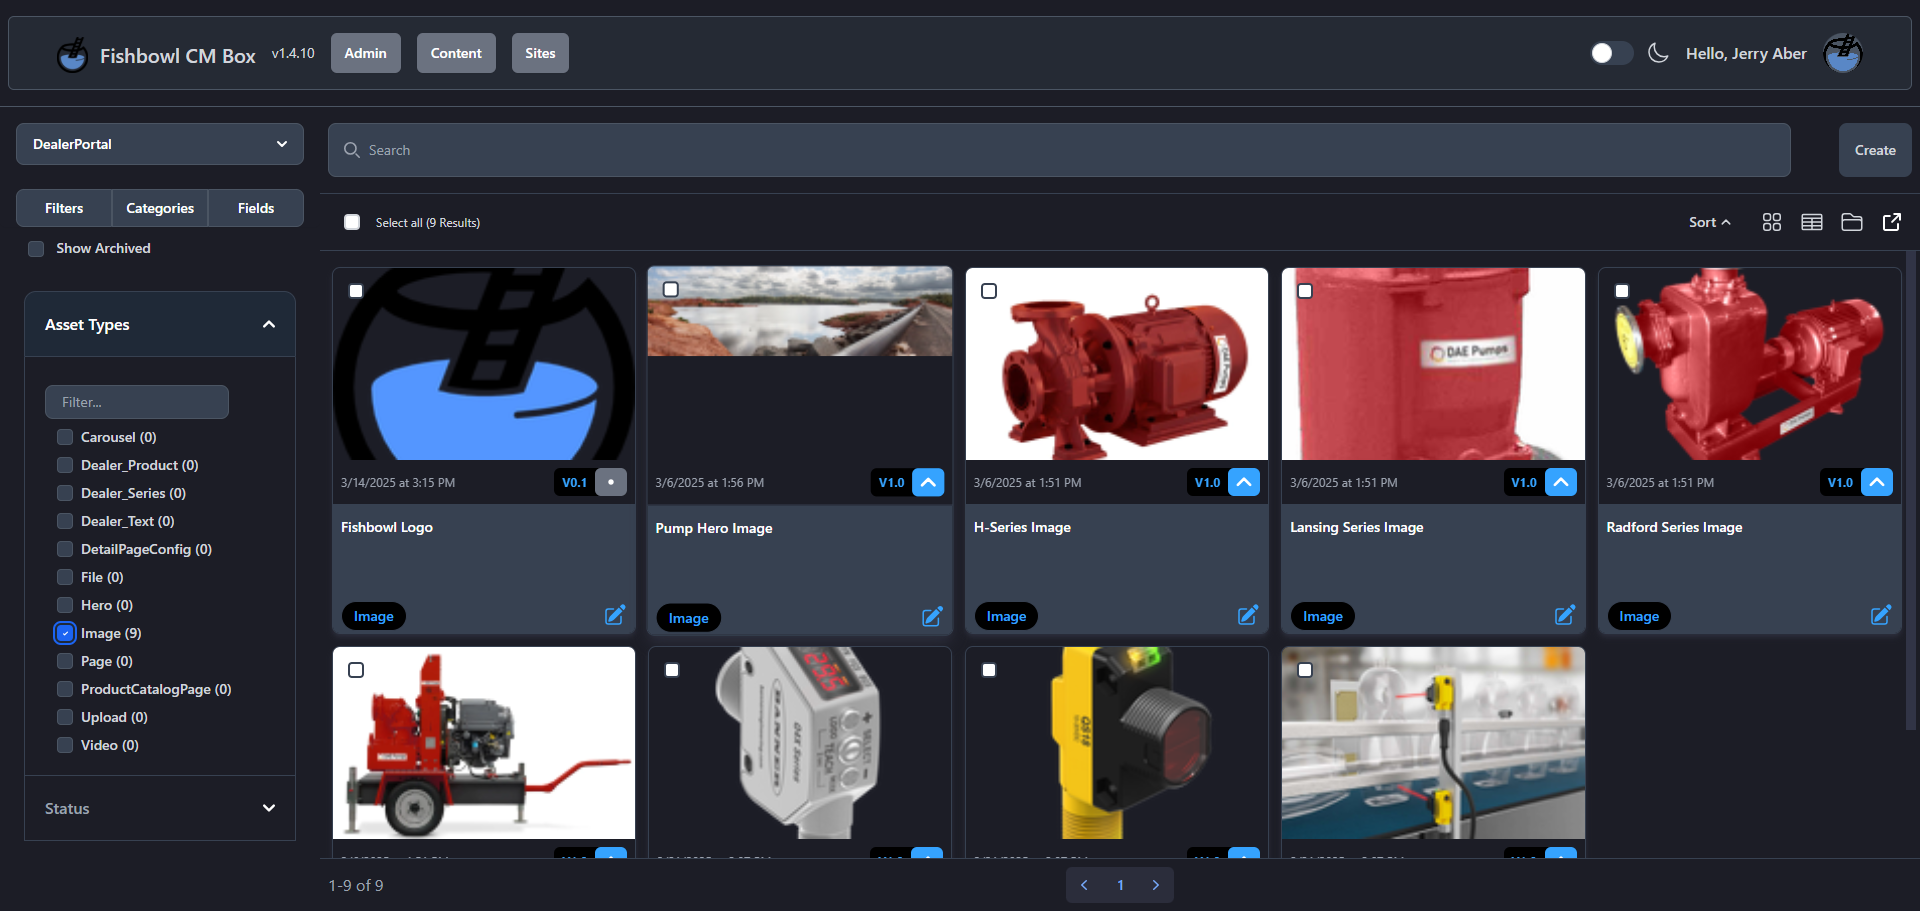Switch to grid view icon

point(1771,222)
